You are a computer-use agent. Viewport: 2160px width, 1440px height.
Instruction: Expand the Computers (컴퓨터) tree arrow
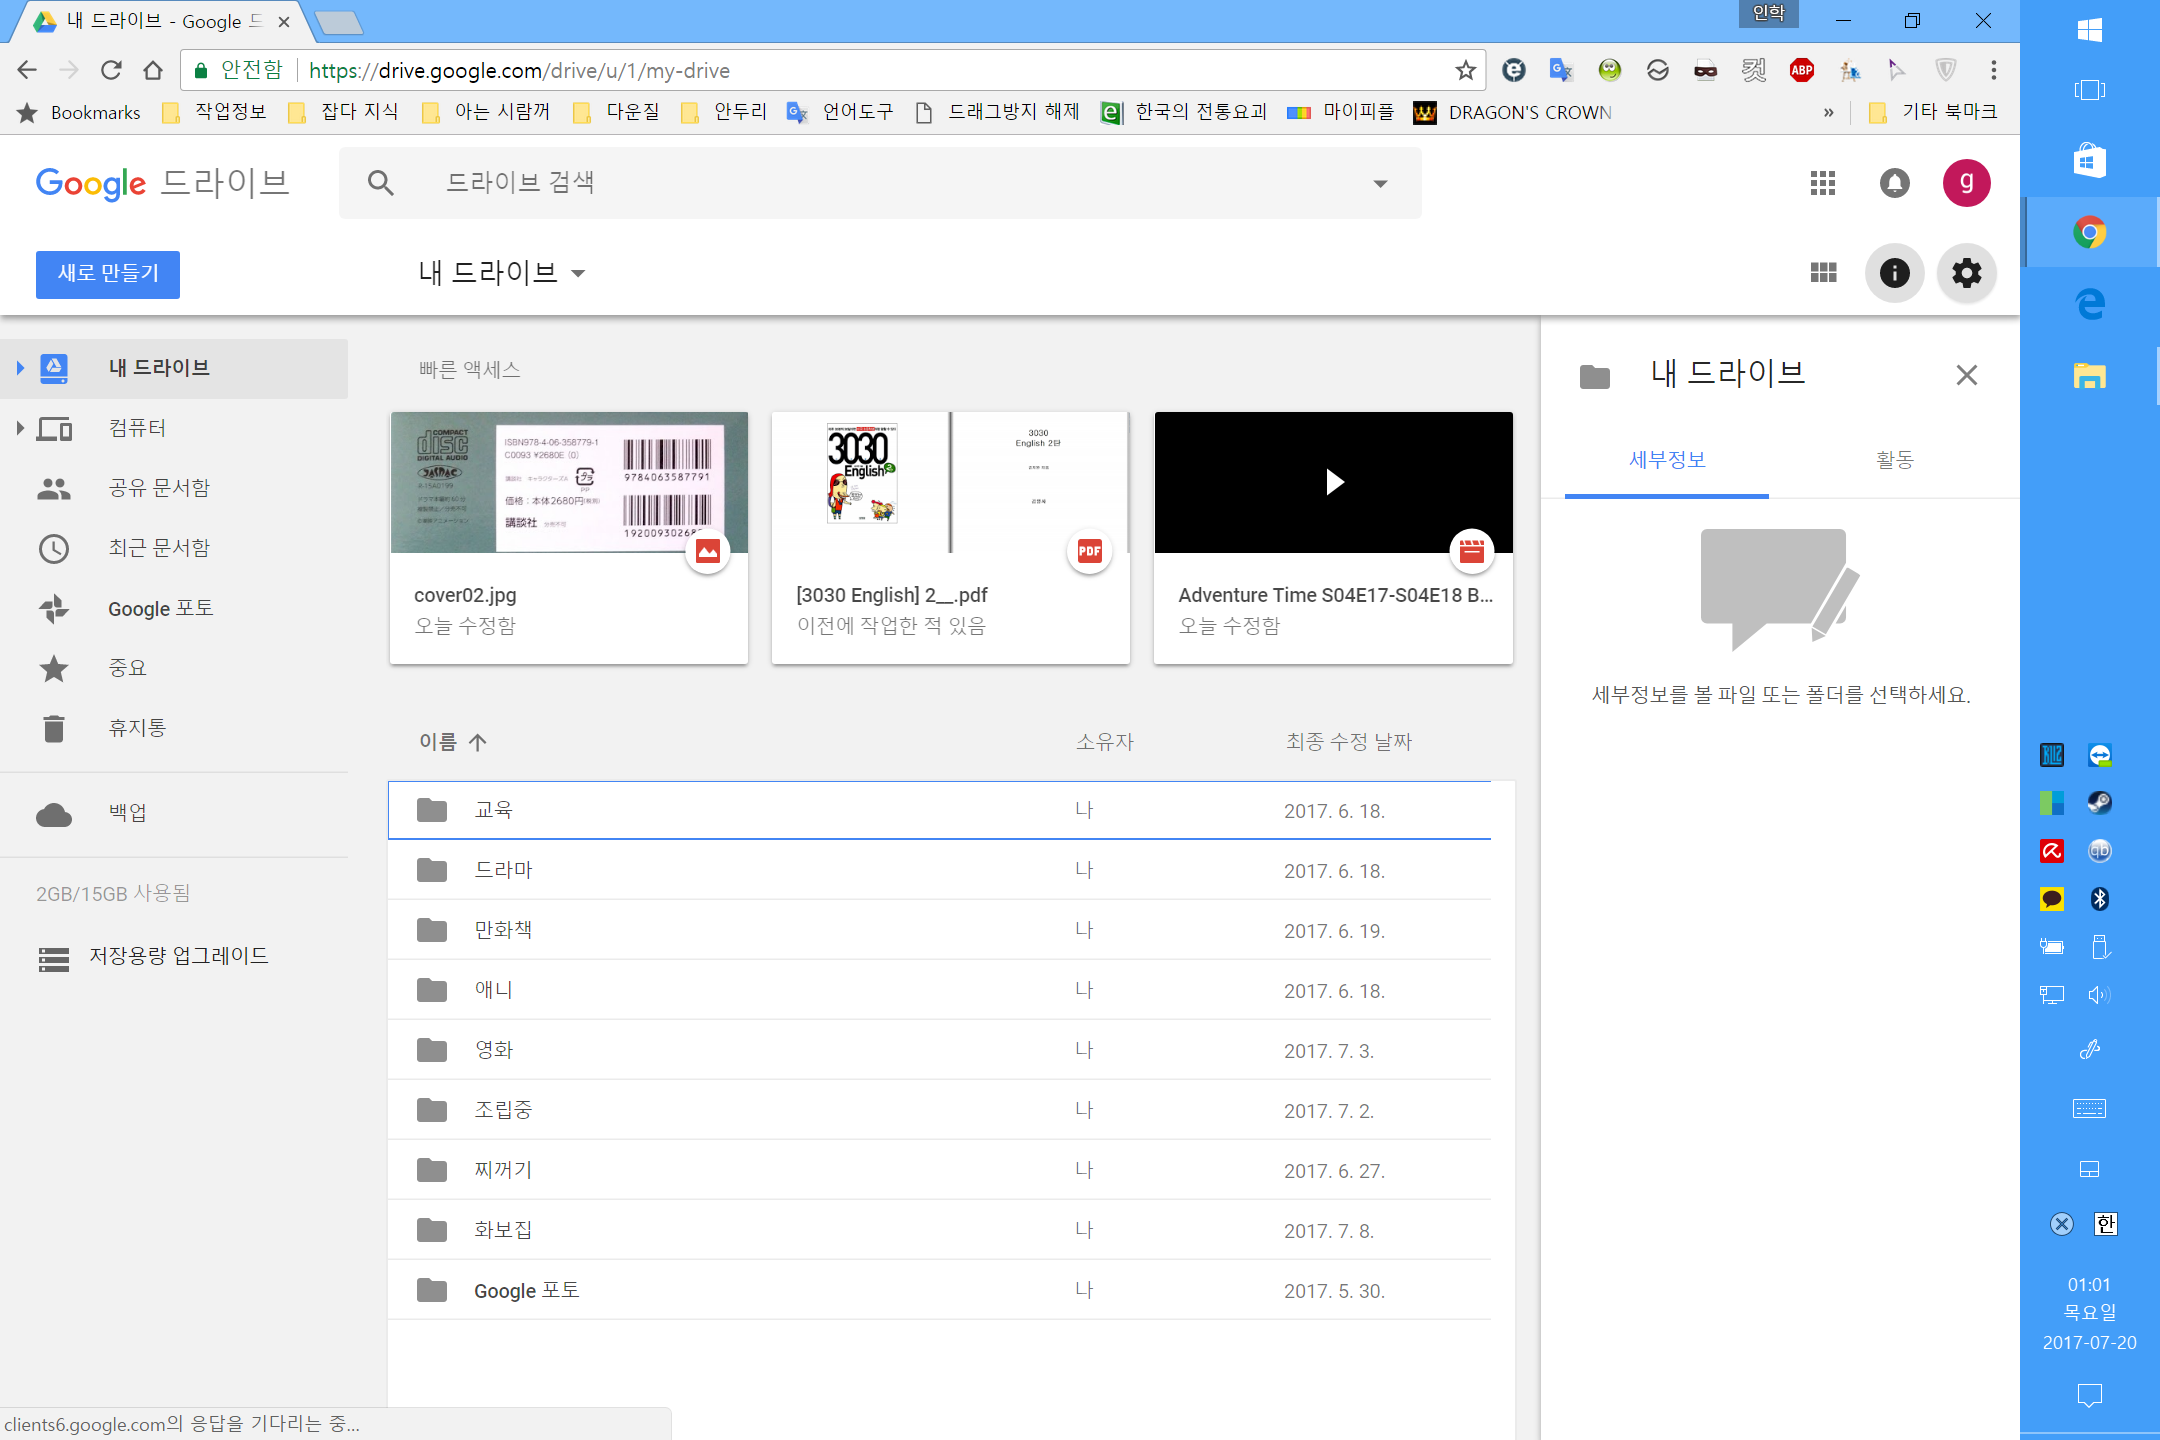pos(20,428)
